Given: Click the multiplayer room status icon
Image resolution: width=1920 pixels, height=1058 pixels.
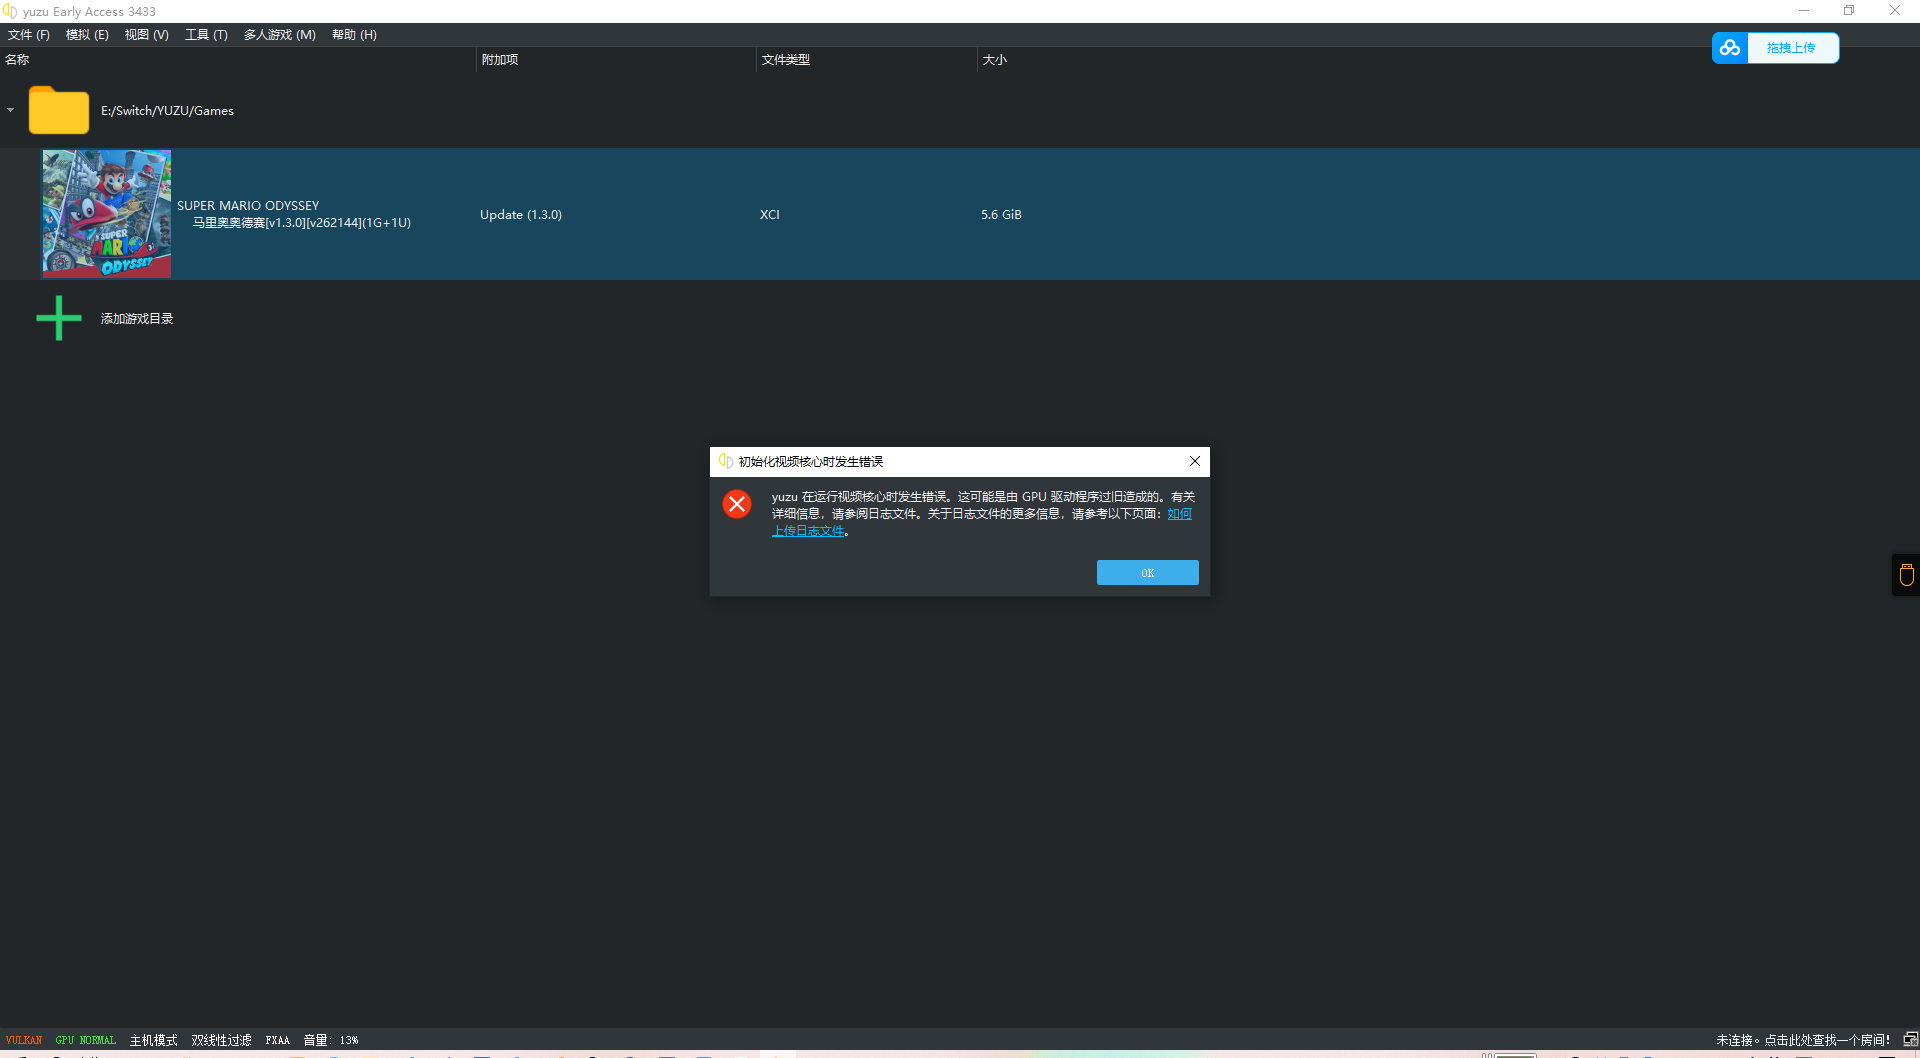Looking at the screenshot, I should (1910, 1040).
